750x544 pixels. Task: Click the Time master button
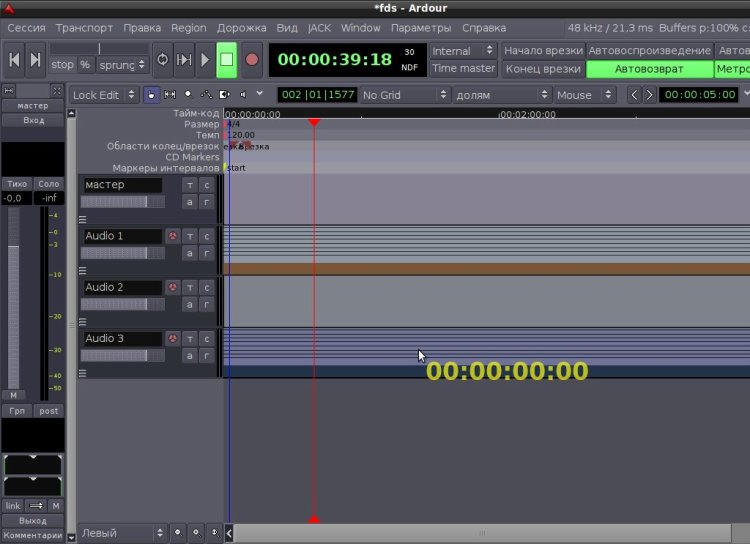[463, 68]
